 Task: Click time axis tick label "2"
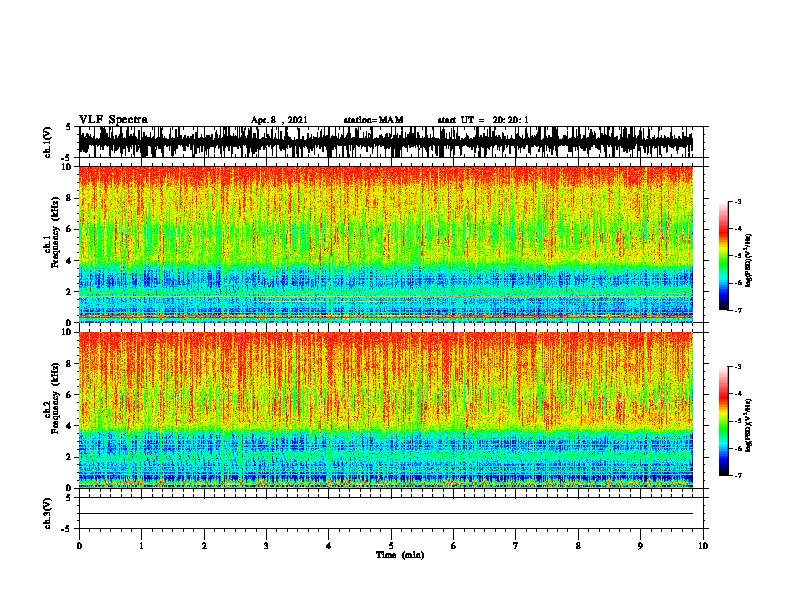[x=204, y=546]
